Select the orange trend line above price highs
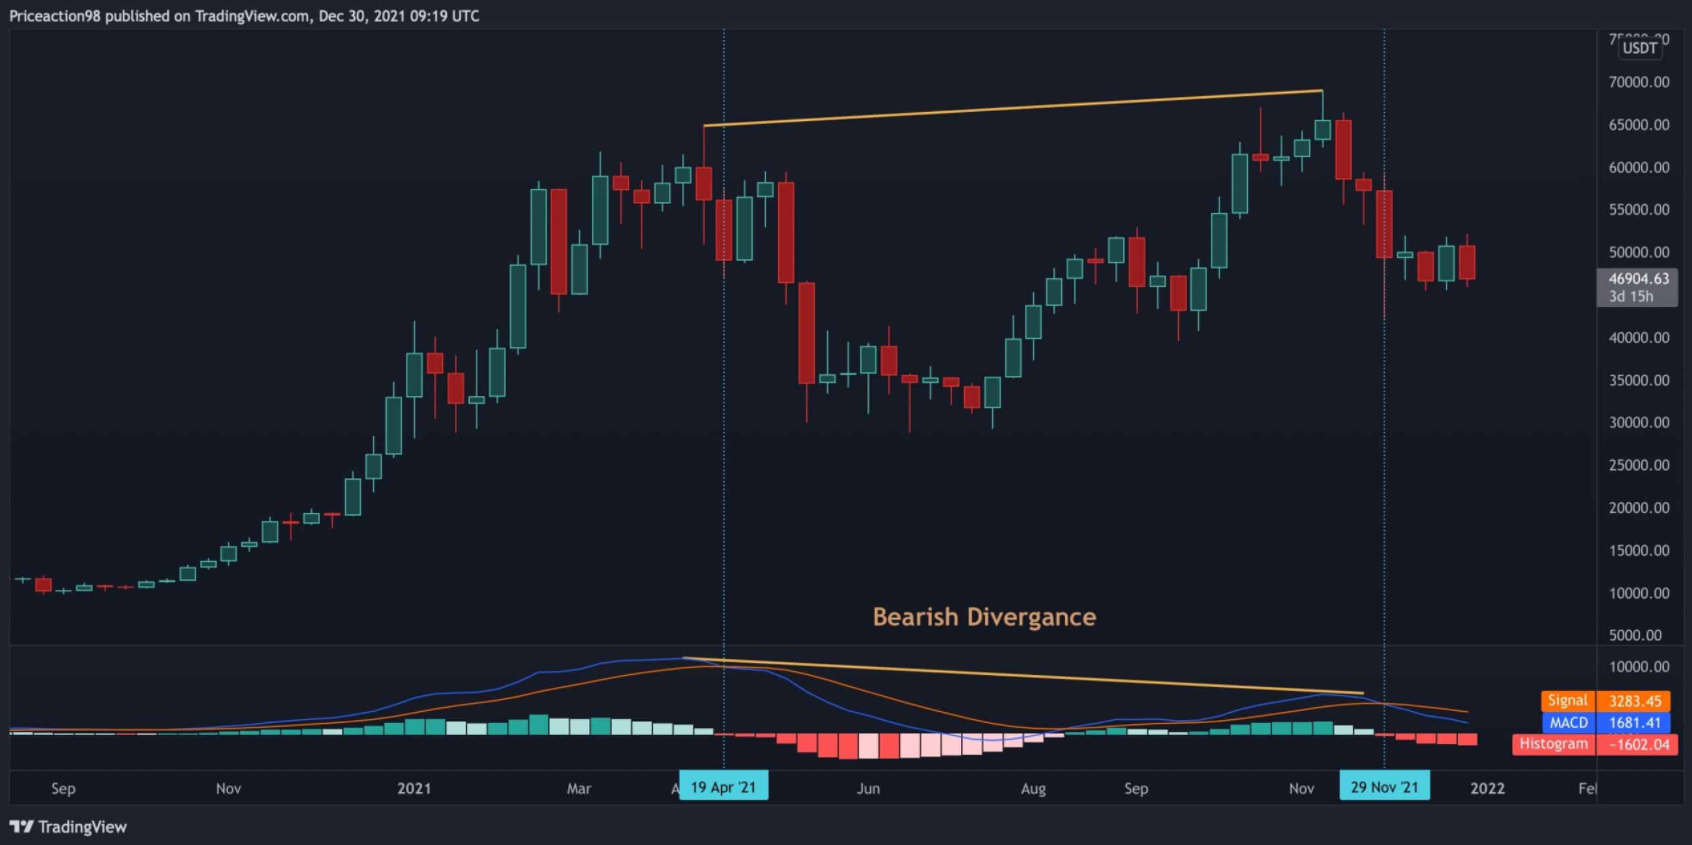 (x=1012, y=108)
